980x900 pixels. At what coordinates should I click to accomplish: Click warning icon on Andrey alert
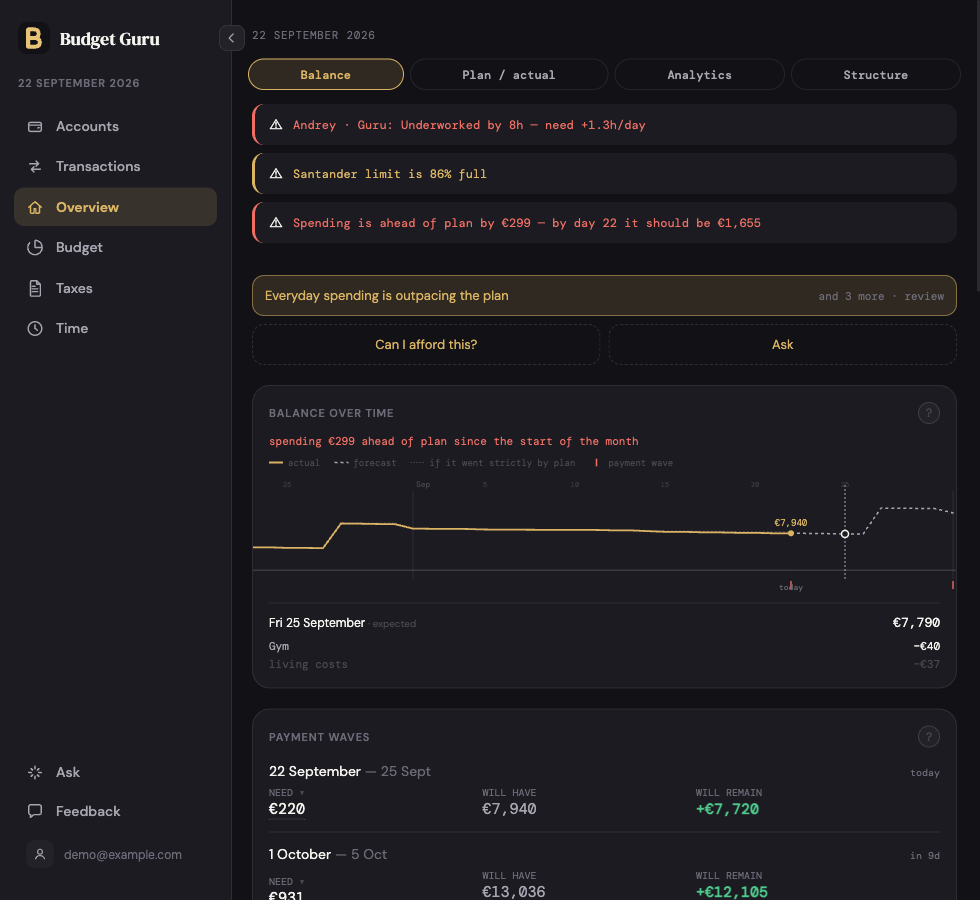276,124
